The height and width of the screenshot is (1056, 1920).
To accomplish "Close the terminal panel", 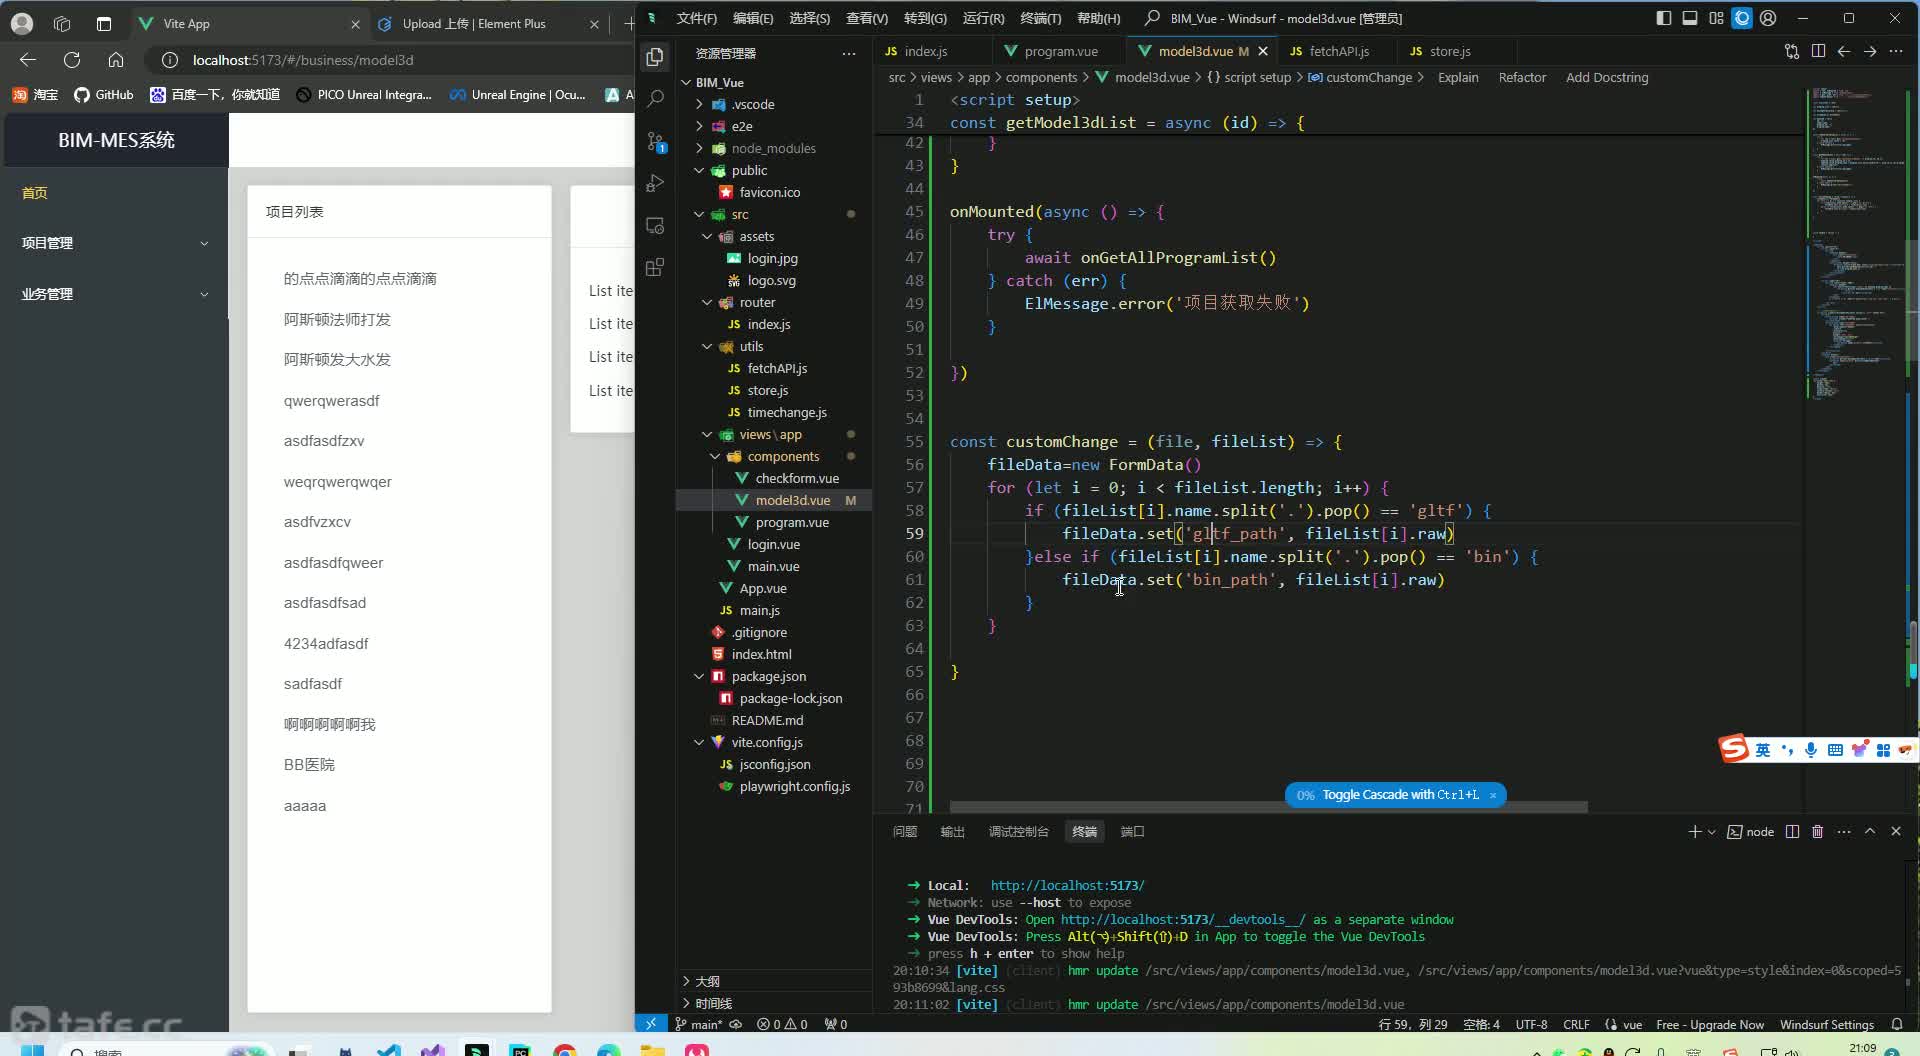I will click(1896, 832).
